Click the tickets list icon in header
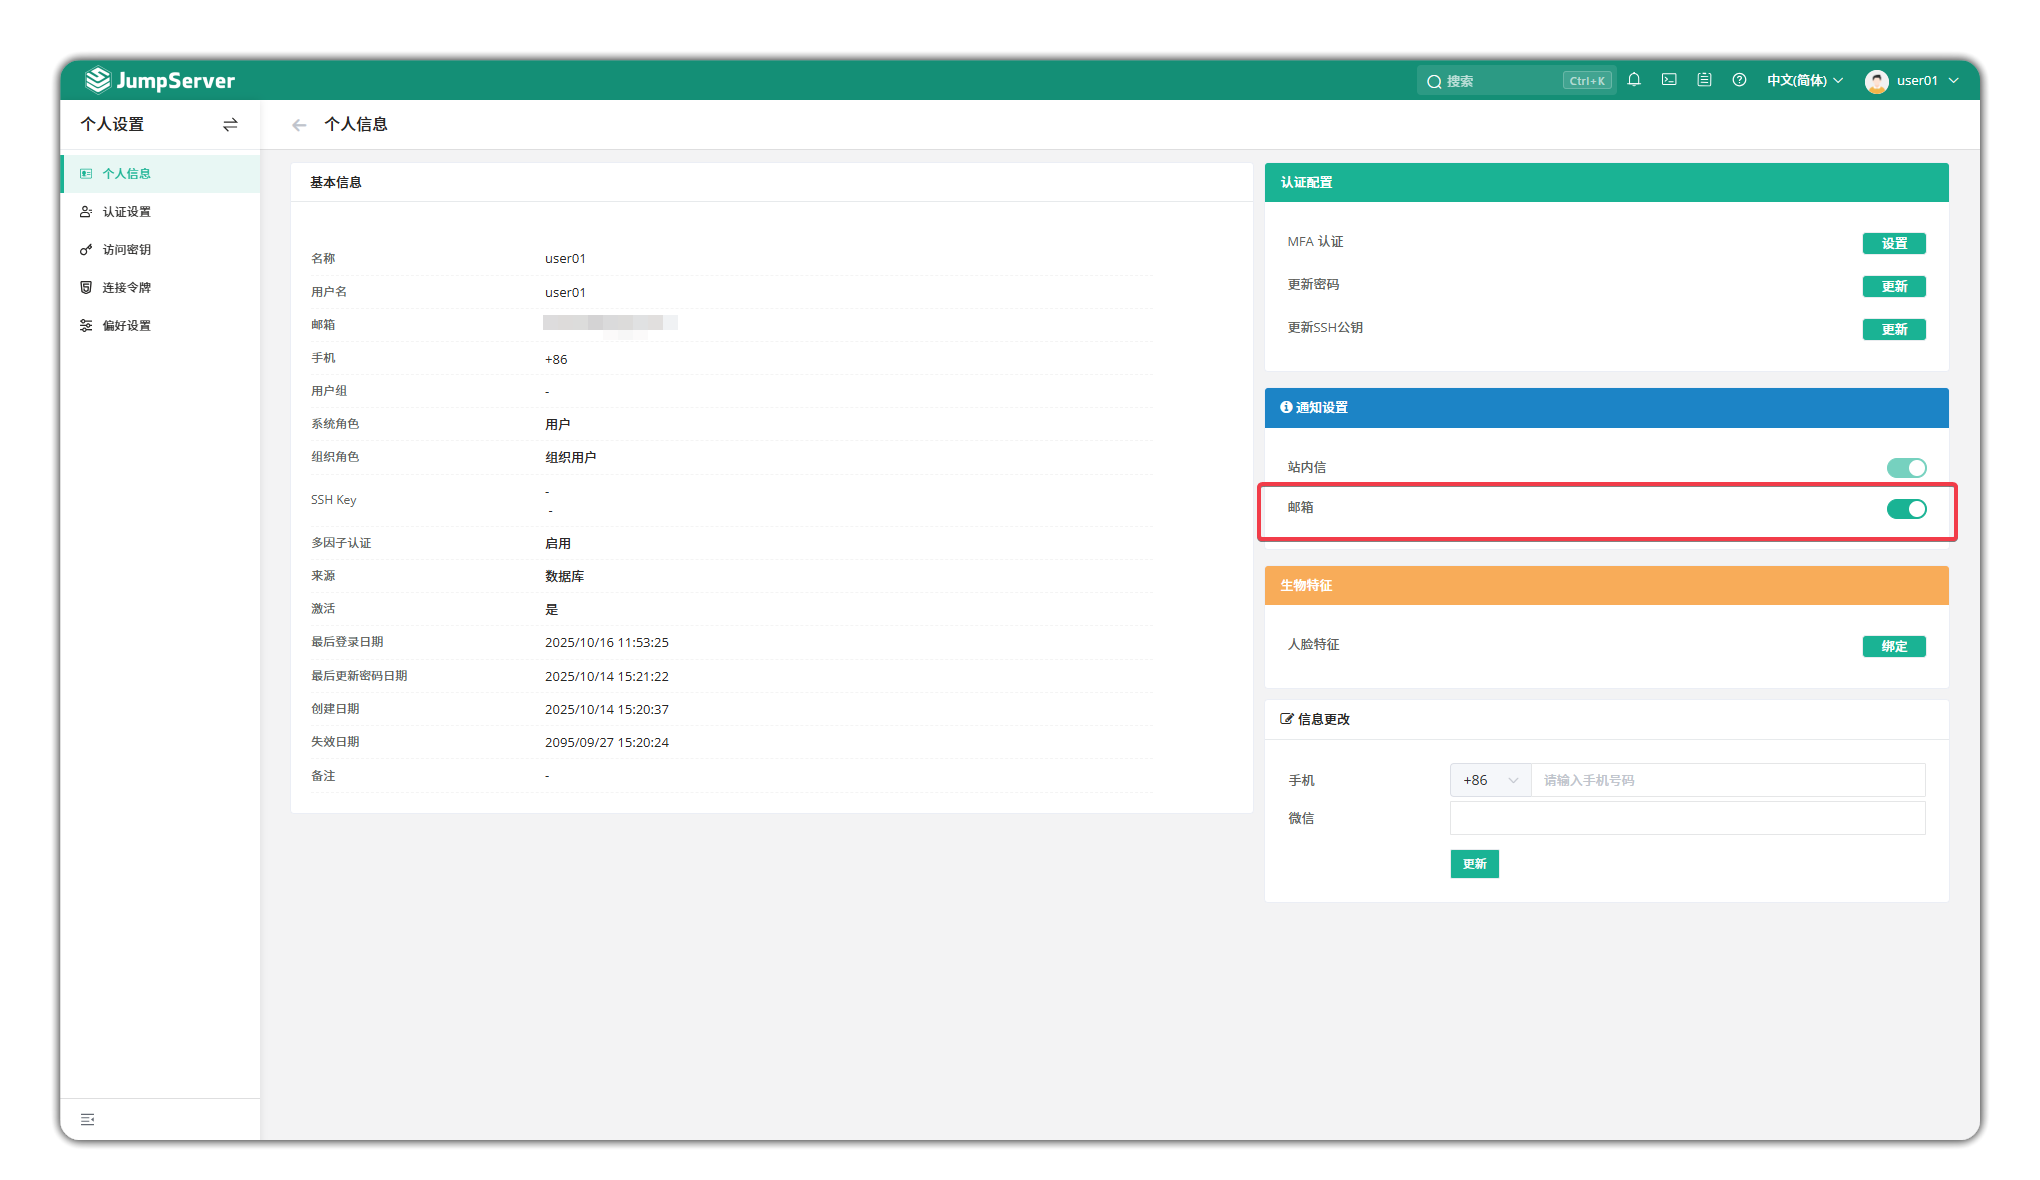2040x1180 pixels. [1704, 80]
